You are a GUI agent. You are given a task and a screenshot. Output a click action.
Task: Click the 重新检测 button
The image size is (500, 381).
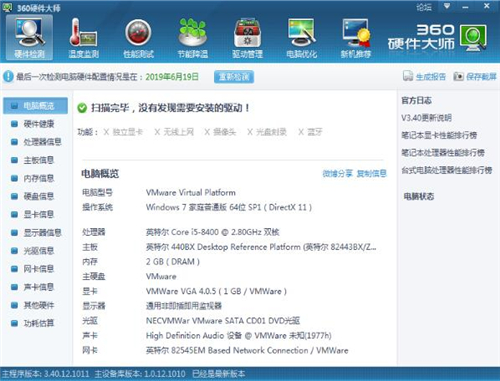(234, 77)
